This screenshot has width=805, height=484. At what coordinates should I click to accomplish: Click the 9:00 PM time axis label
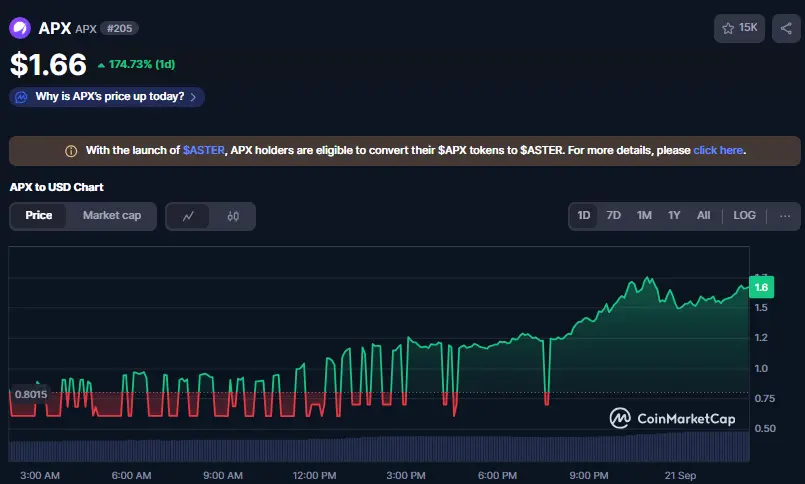589,476
